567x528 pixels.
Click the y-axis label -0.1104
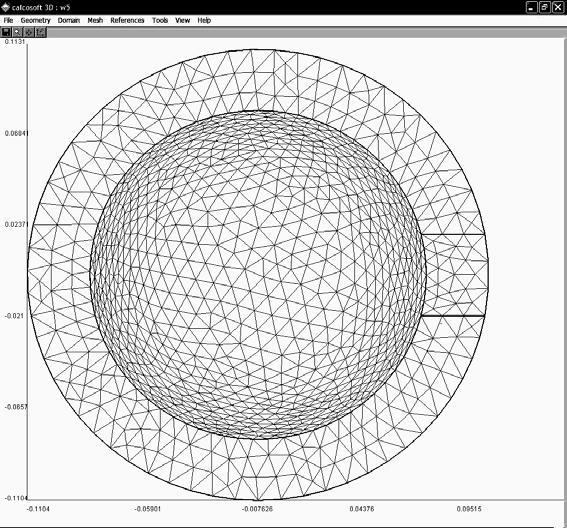click(16, 498)
